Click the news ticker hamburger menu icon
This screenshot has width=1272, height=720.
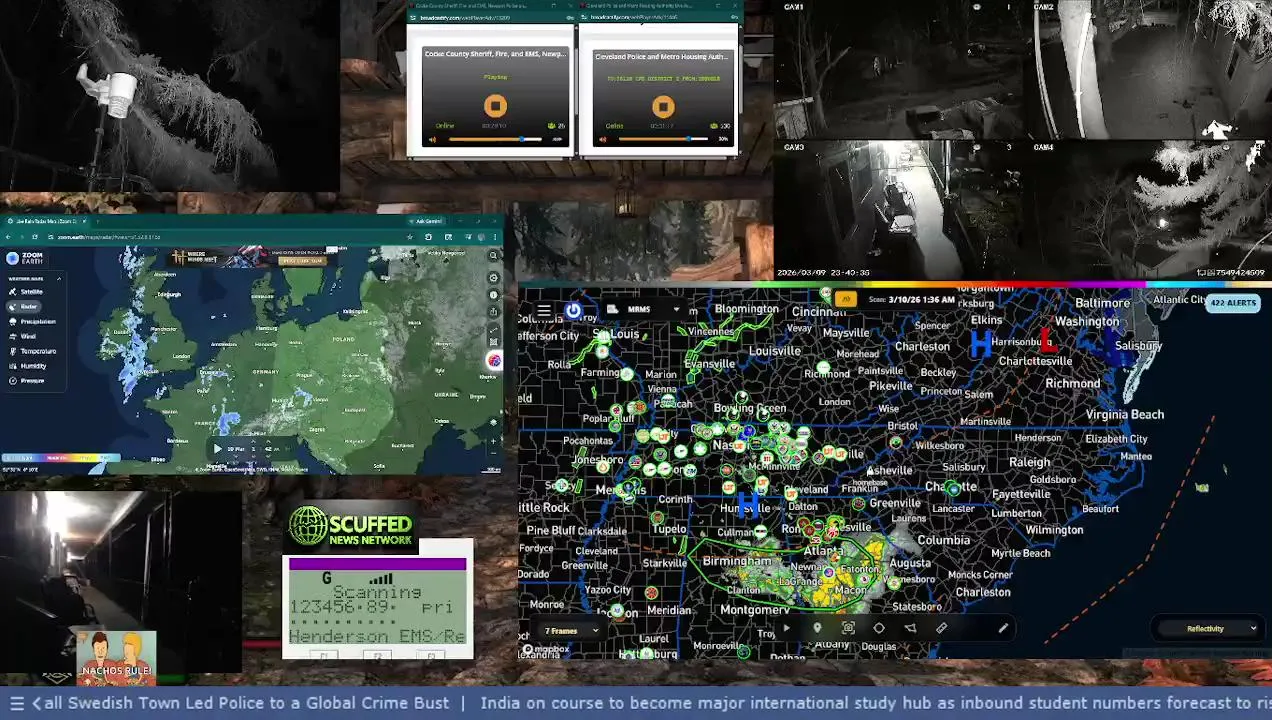16,703
